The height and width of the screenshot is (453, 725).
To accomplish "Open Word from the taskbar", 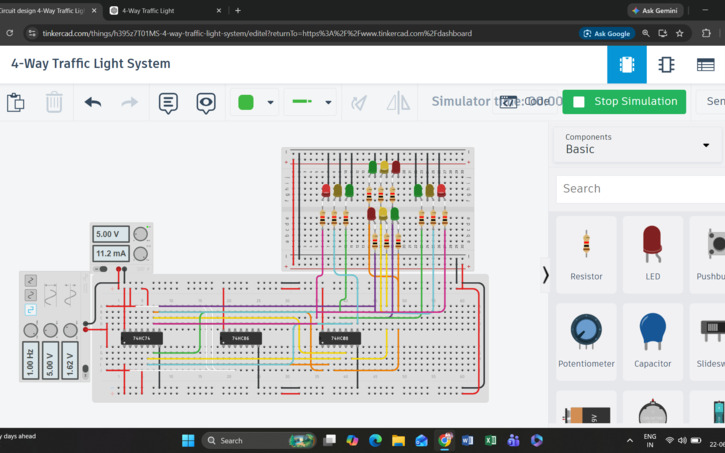I will (x=467, y=441).
